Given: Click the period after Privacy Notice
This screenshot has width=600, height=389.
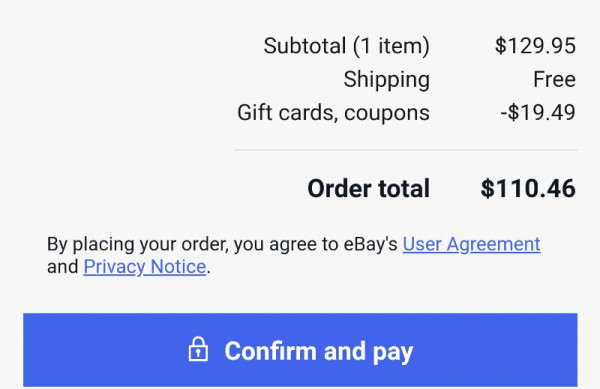Looking at the screenshot, I should click(209, 272).
